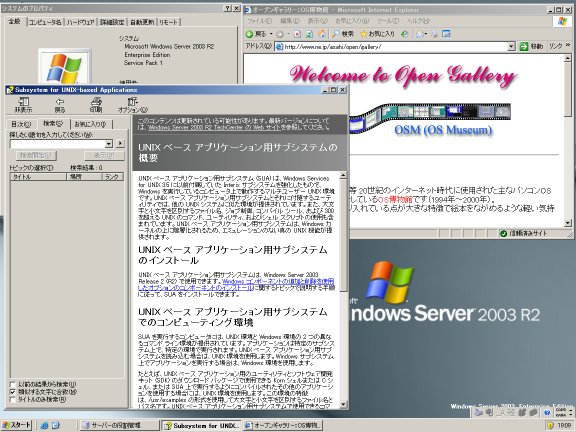
Task: Click the Internet Explorer page scrollbar down arrow
Action: tap(568, 223)
